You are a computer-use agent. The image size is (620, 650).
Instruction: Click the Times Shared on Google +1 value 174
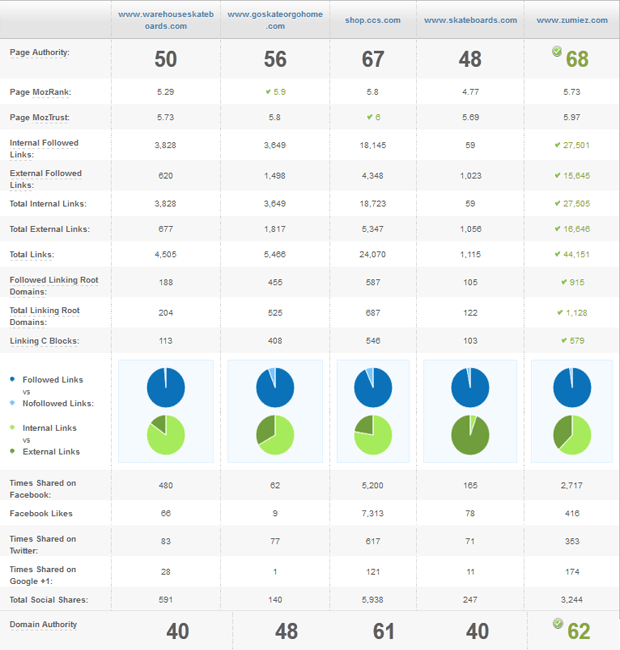point(572,572)
